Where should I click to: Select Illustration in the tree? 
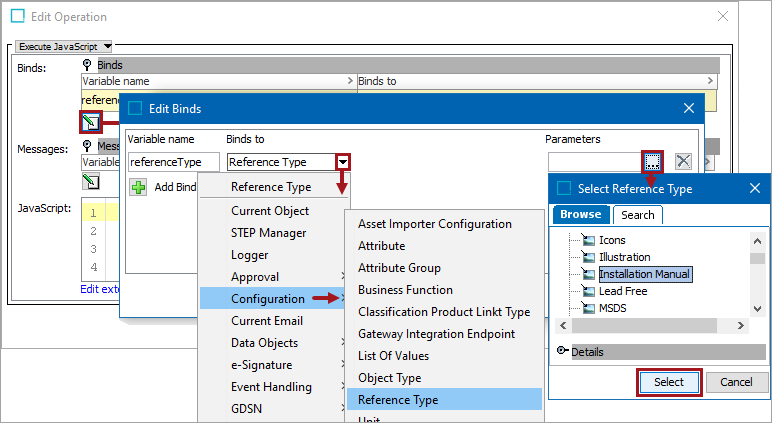[624, 257]
